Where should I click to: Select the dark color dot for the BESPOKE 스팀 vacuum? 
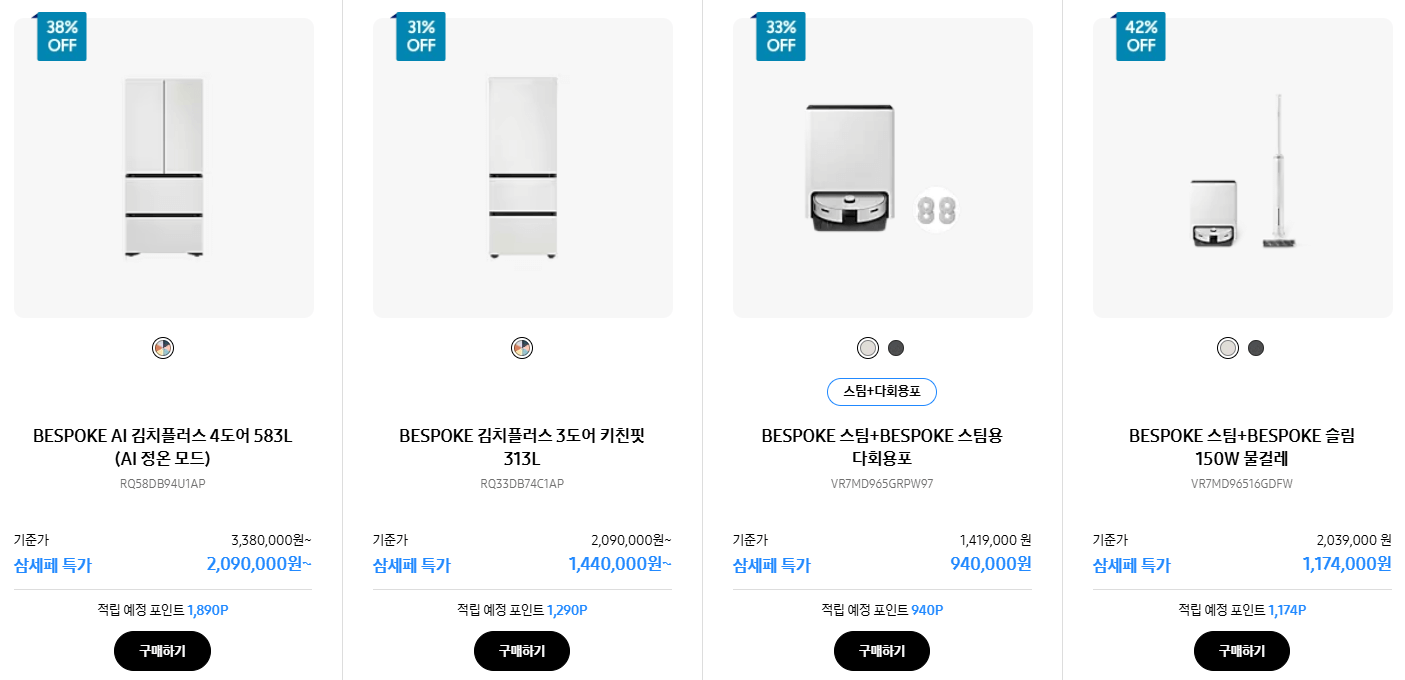point(896,348)
